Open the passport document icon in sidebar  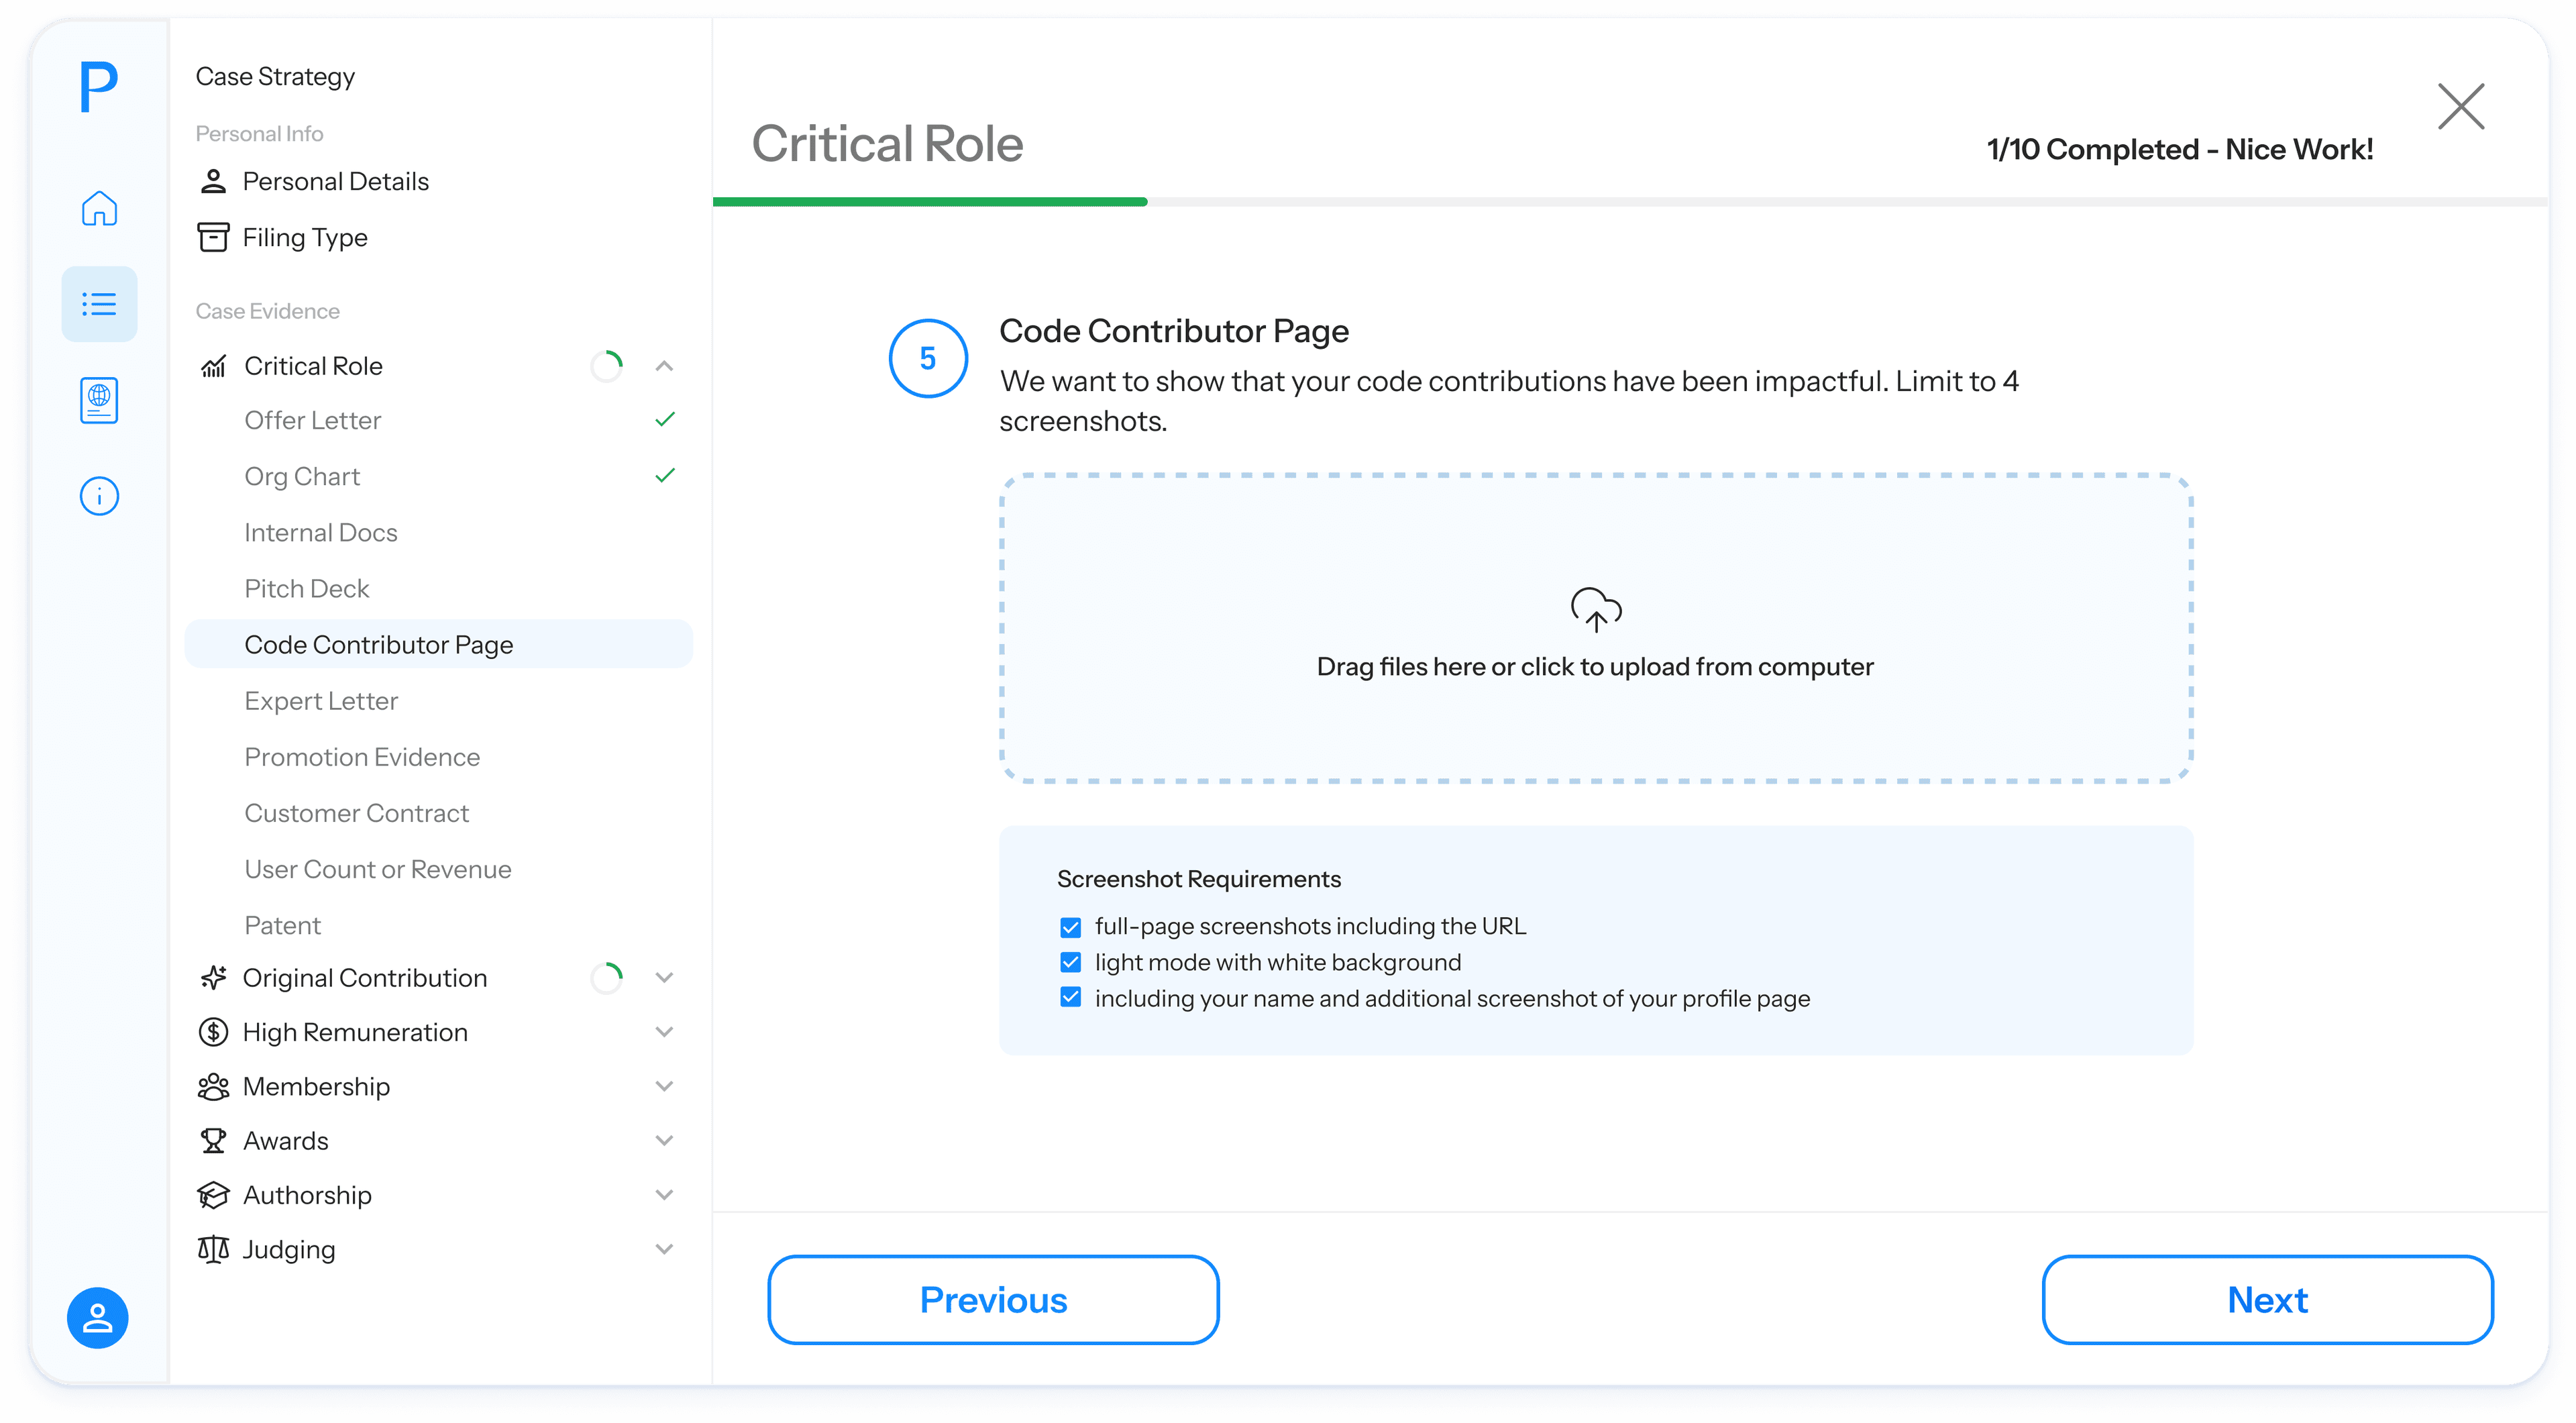pos(99,399)
